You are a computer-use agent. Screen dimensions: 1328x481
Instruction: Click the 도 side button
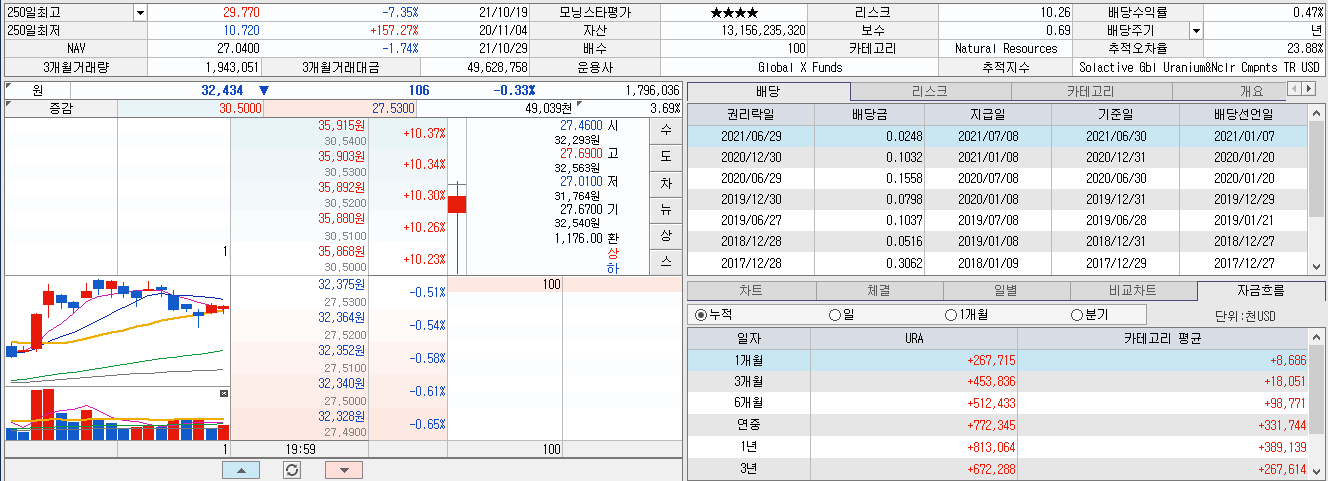click(666, 157)
